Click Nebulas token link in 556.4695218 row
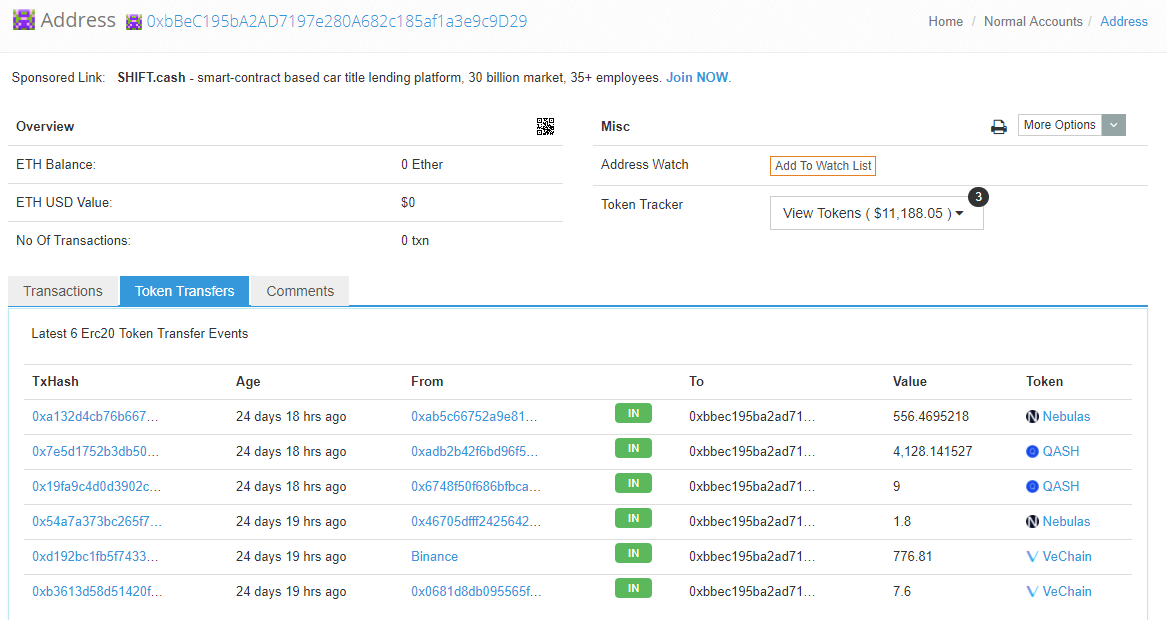 pos(1066,417)
